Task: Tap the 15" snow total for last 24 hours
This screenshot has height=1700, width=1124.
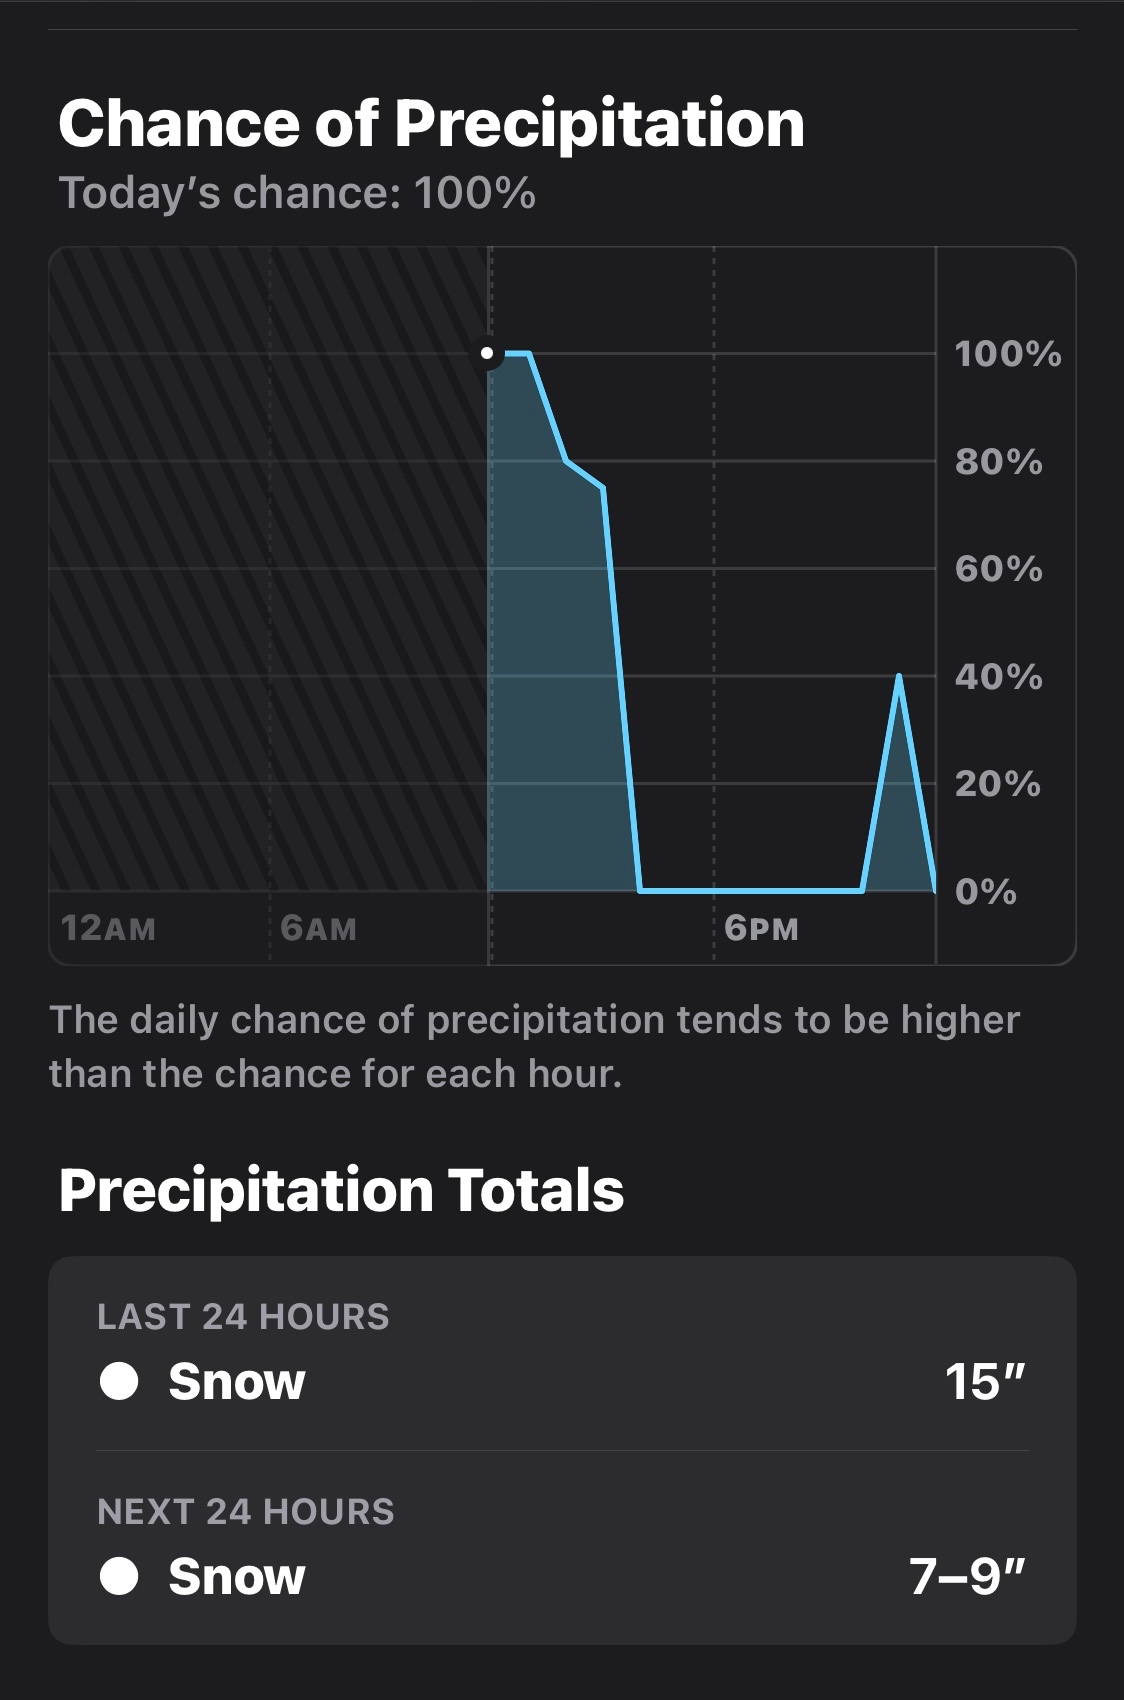Action: (x=985, y=1382)
